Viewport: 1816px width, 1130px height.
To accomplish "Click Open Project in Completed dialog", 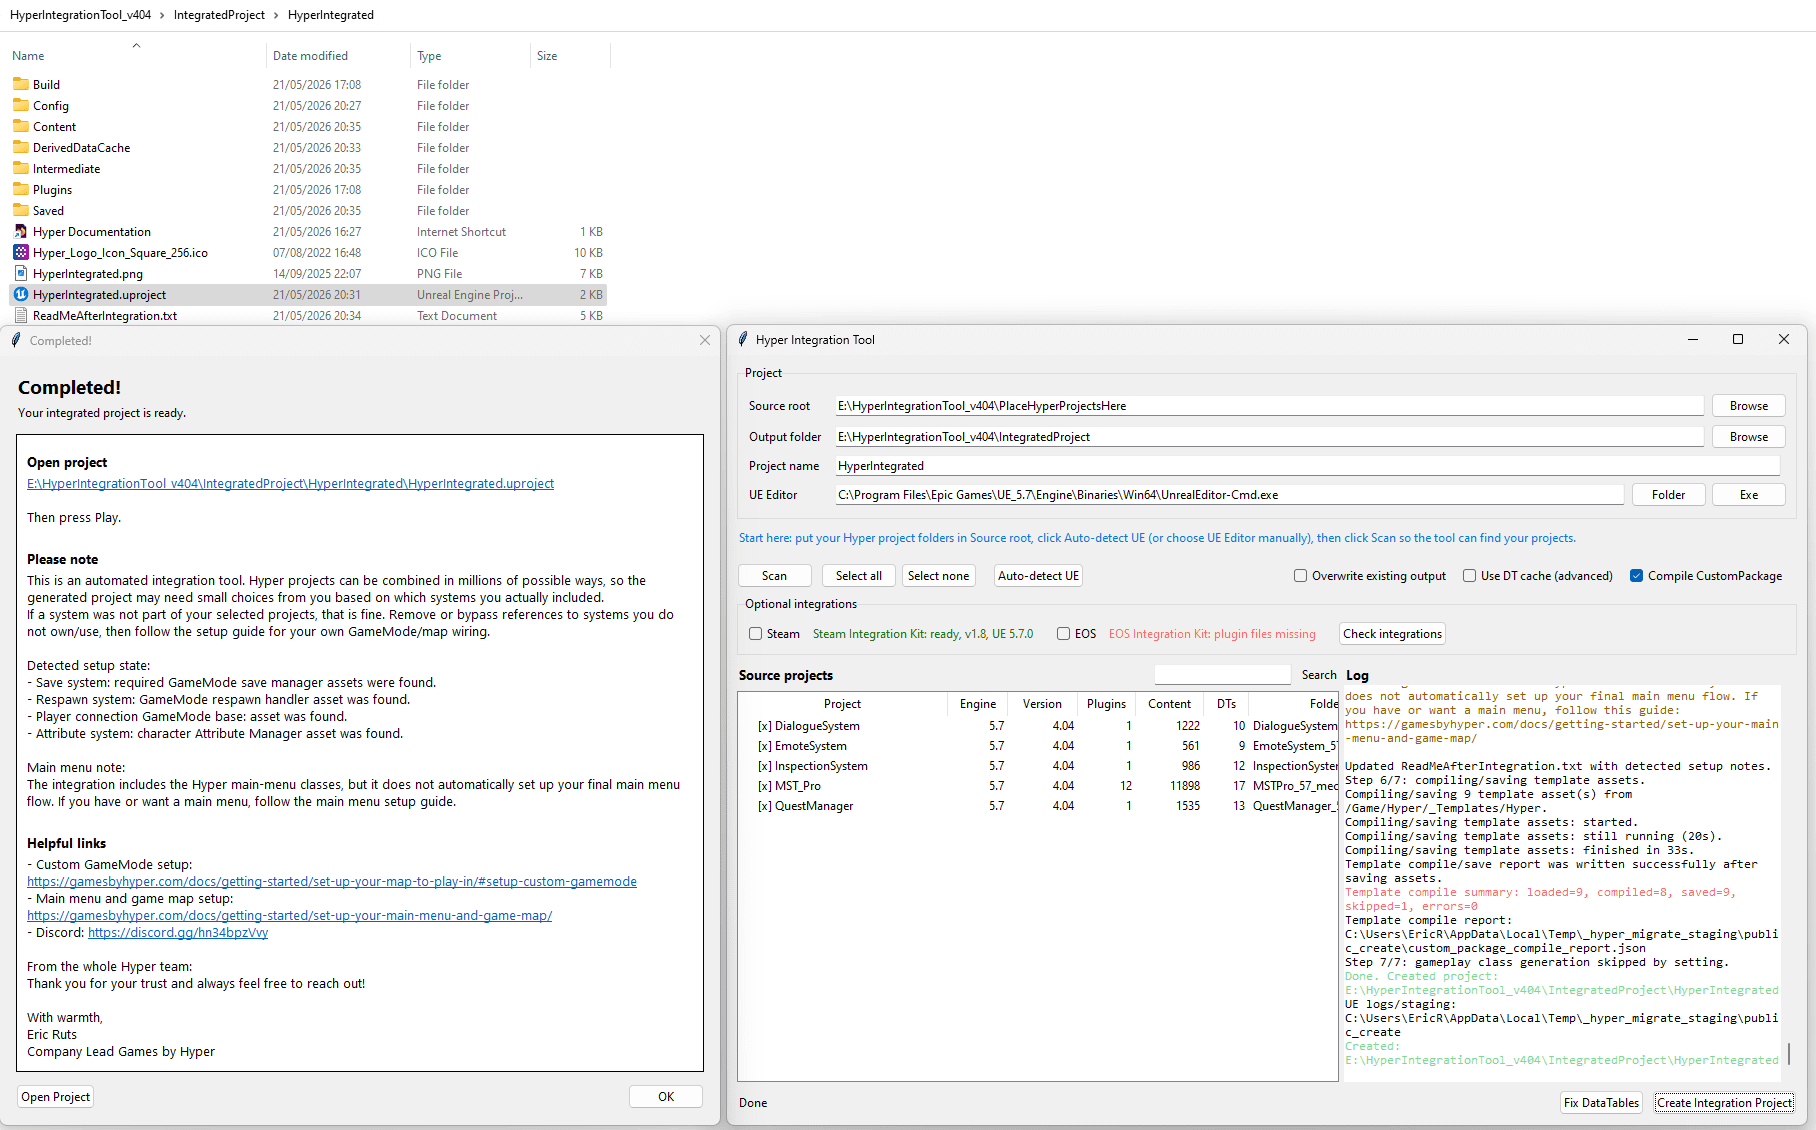I will point(56,1097).
